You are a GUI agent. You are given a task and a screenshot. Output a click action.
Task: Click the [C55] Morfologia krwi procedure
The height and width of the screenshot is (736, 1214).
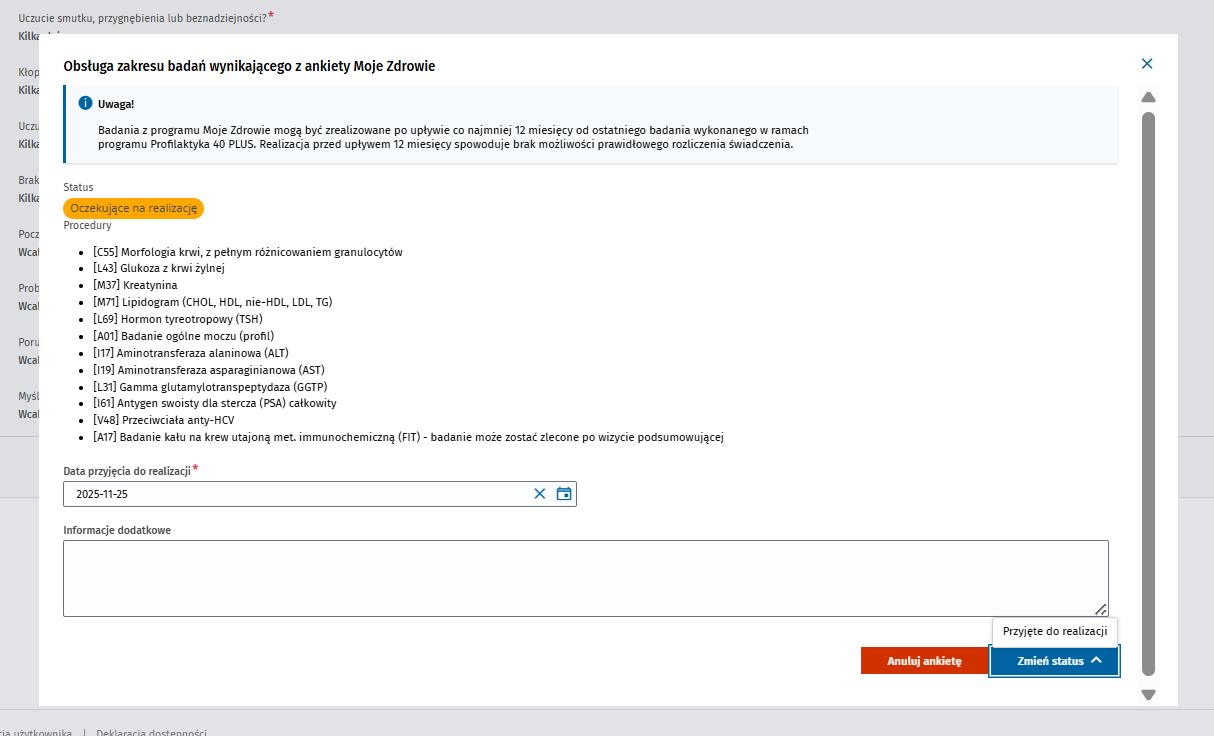[x=248, y=252]
